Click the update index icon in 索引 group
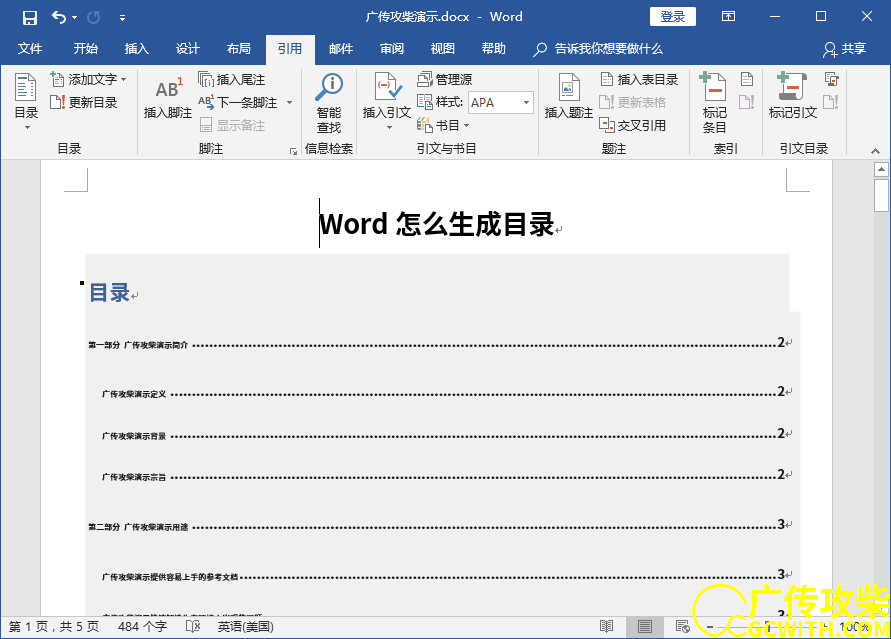891x639 pixels. click(747, 102)
